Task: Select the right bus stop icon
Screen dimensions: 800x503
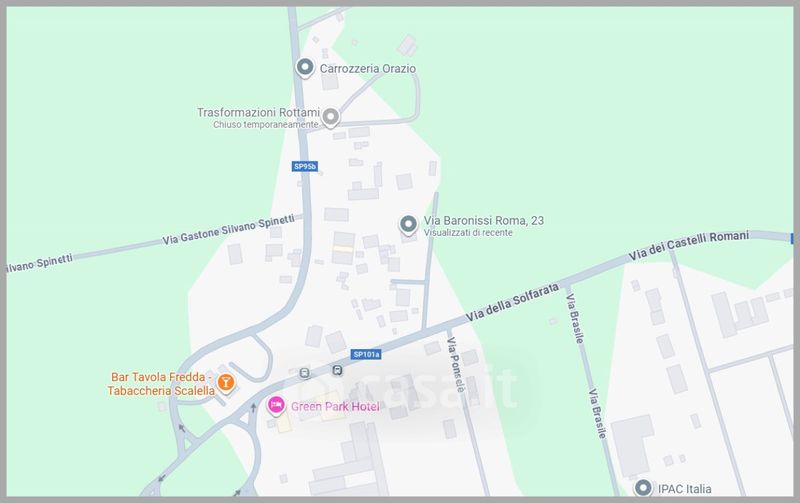Action: click(x=337, y=370)
